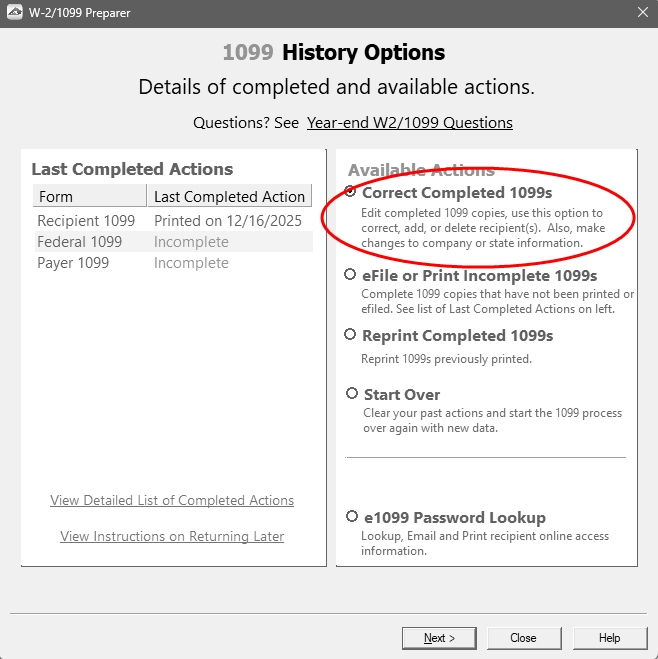Select the Federal 1099 row
Image resolution: width=658 pixels, height=659 pixels.
click(80, 242)
